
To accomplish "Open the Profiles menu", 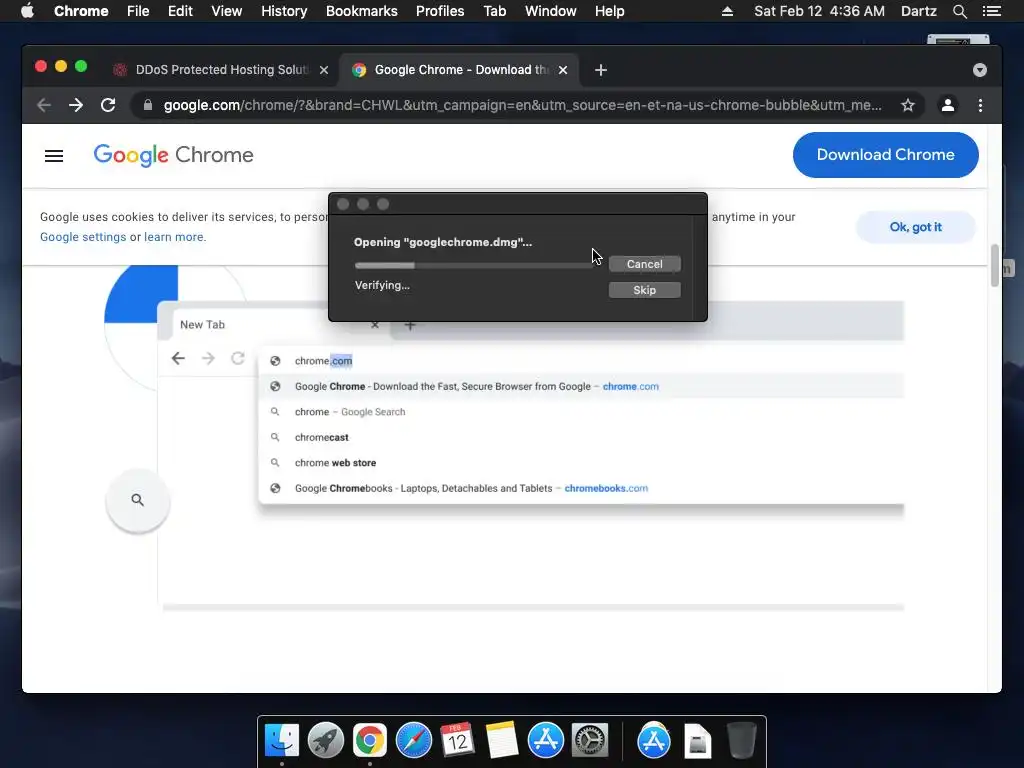I will [x=440, y=11].
